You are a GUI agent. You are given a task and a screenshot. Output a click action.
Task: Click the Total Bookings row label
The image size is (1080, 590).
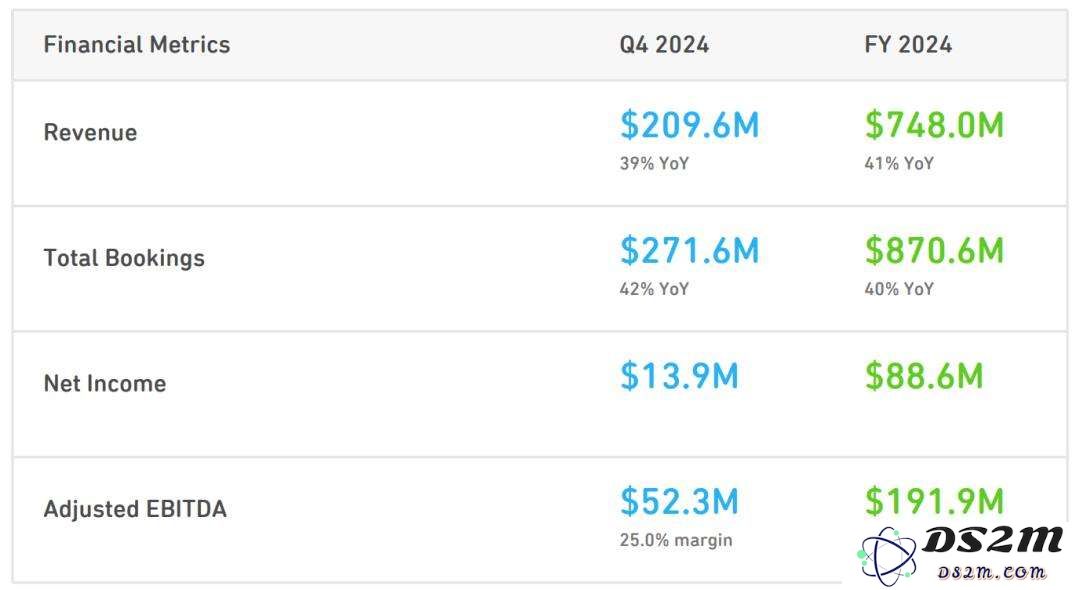[124, 257]
